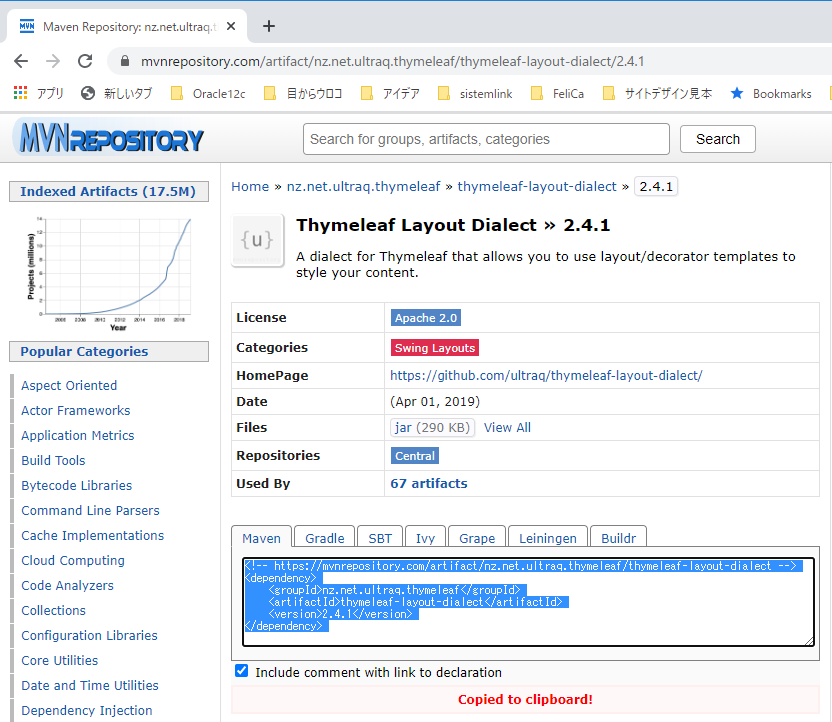This screenshot has height=722, width=832.
Task: Click the MVNRepository logo
Action: 111,139
